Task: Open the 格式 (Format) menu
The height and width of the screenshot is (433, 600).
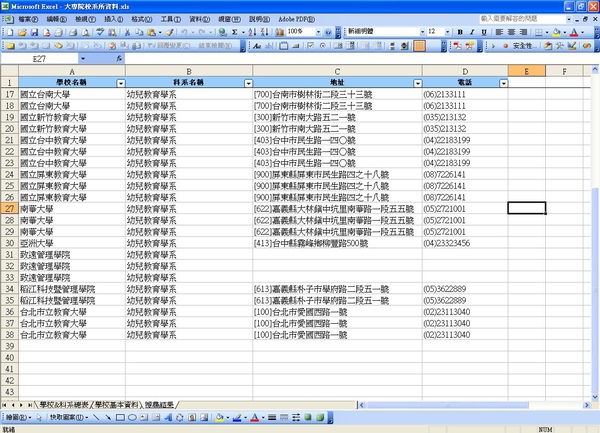Action: [142, 19]
